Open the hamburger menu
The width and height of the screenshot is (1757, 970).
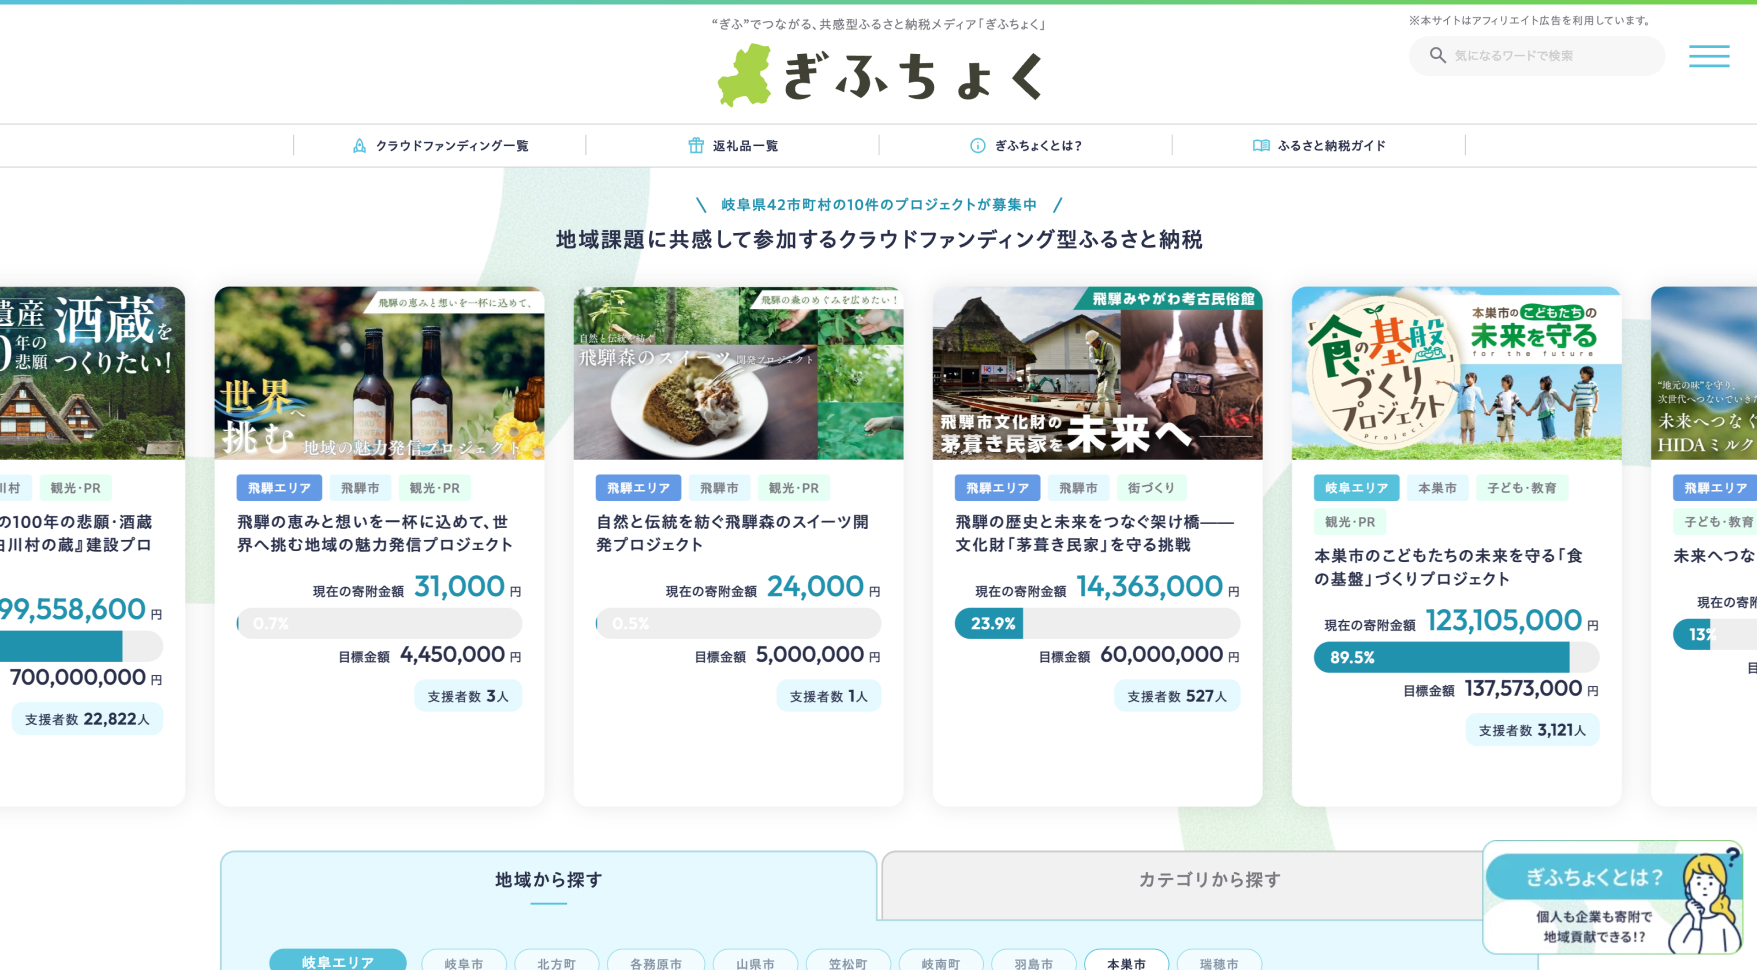[x=1709, y=56]
